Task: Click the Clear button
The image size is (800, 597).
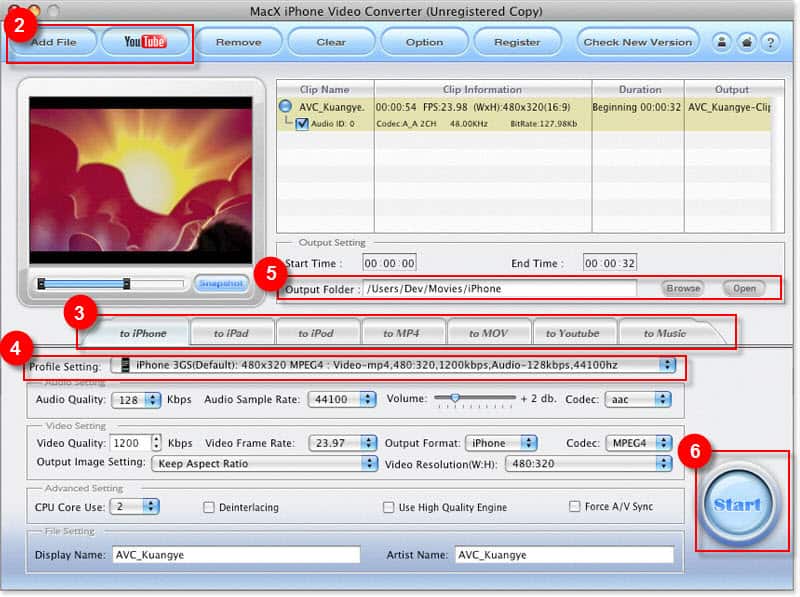Action: tap(331, 42)
